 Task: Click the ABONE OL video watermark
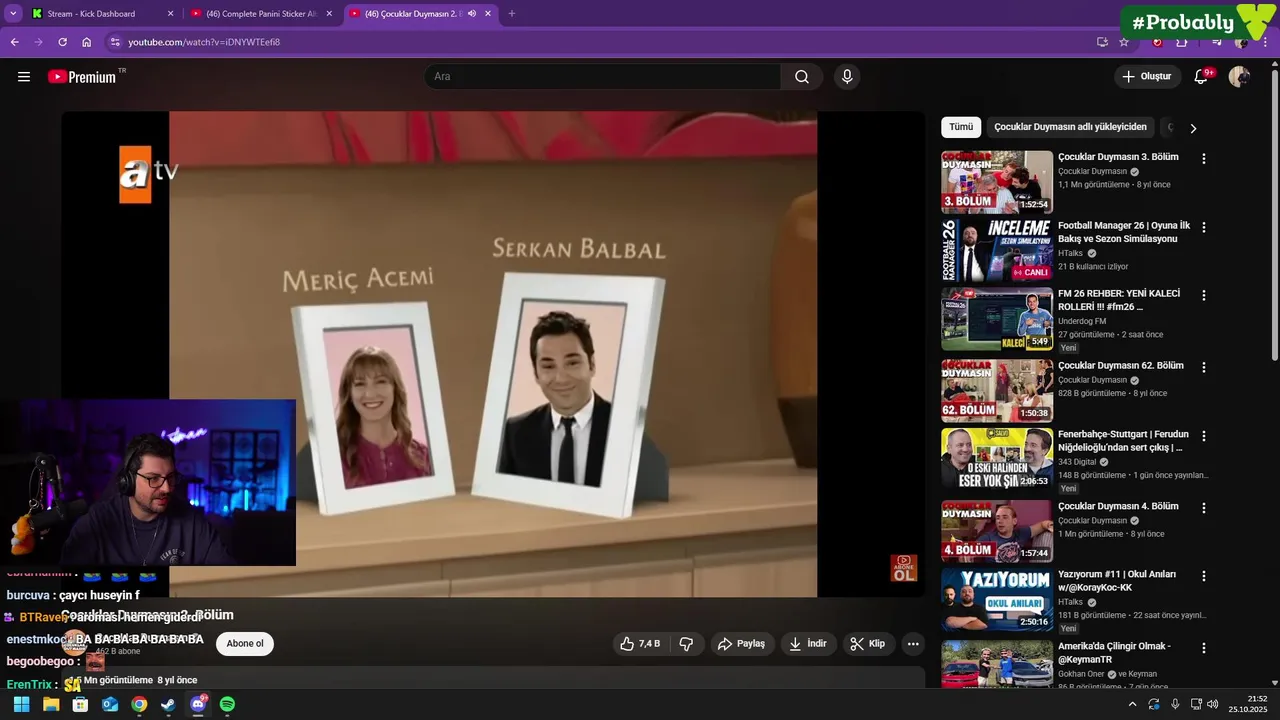pos(903,568)
